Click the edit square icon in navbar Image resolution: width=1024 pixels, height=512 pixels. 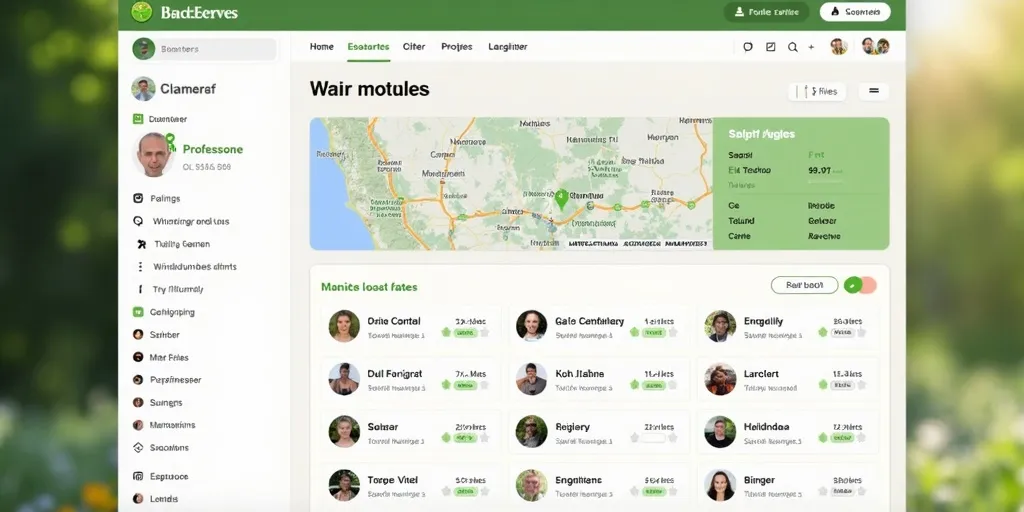(x=770, y=47)
